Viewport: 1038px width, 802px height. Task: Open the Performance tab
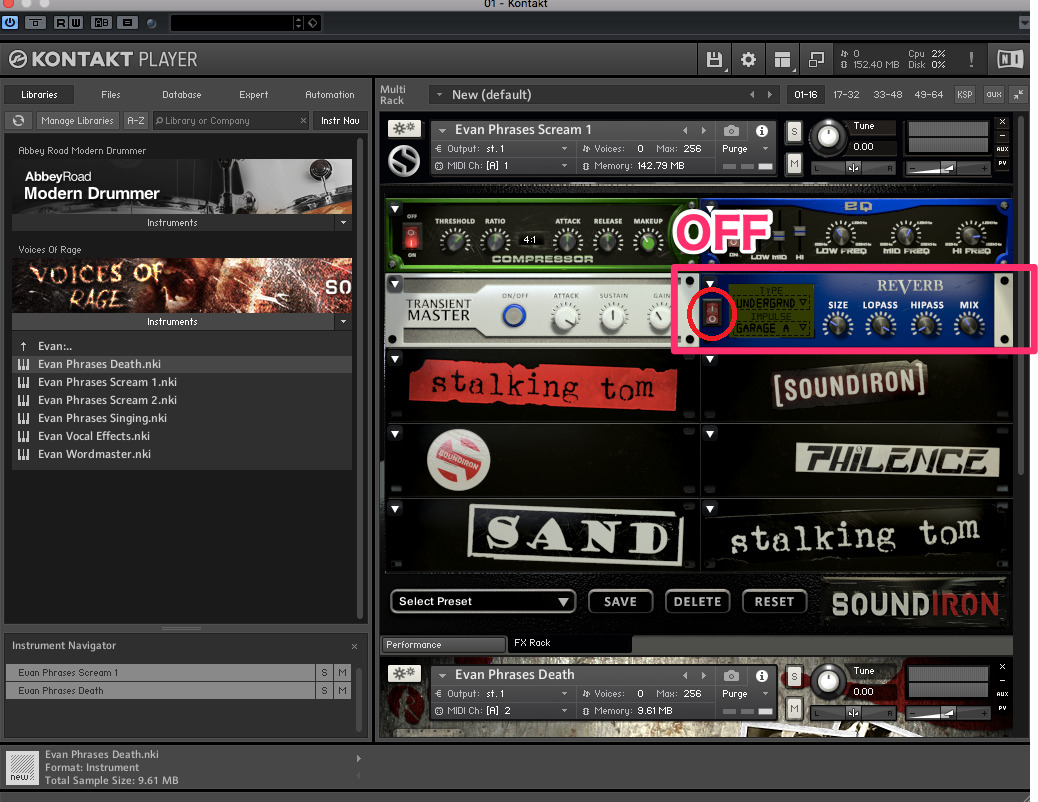click(443, 645)
